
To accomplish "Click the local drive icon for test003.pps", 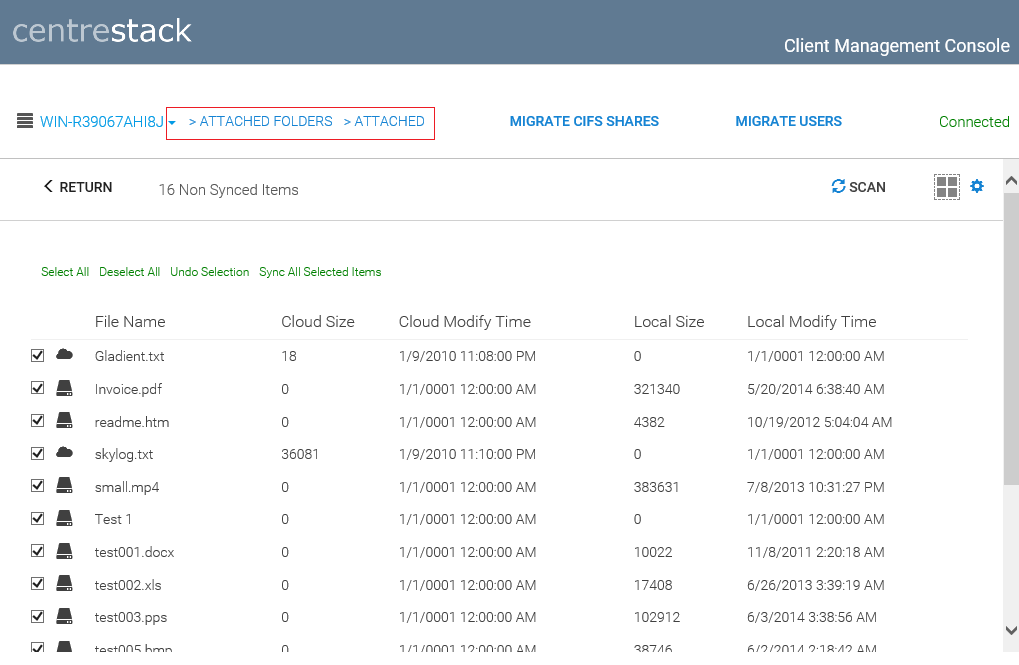I will (x=64, y=616).
